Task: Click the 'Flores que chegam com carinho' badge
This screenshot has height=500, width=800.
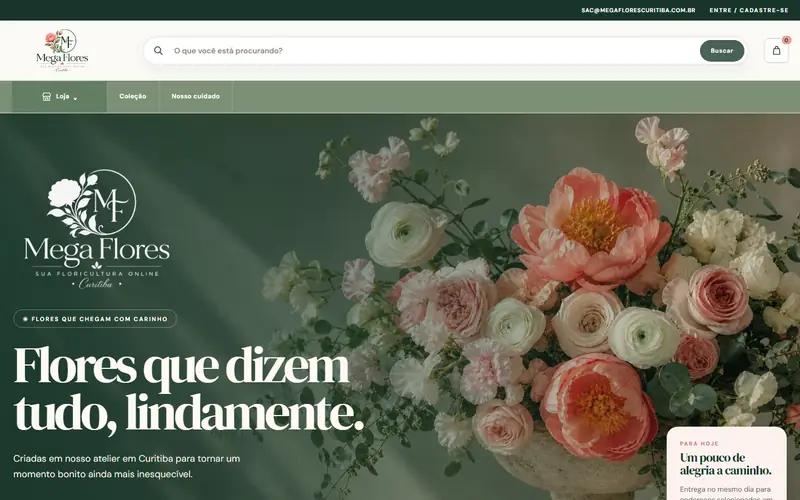Action: point(95,319)
